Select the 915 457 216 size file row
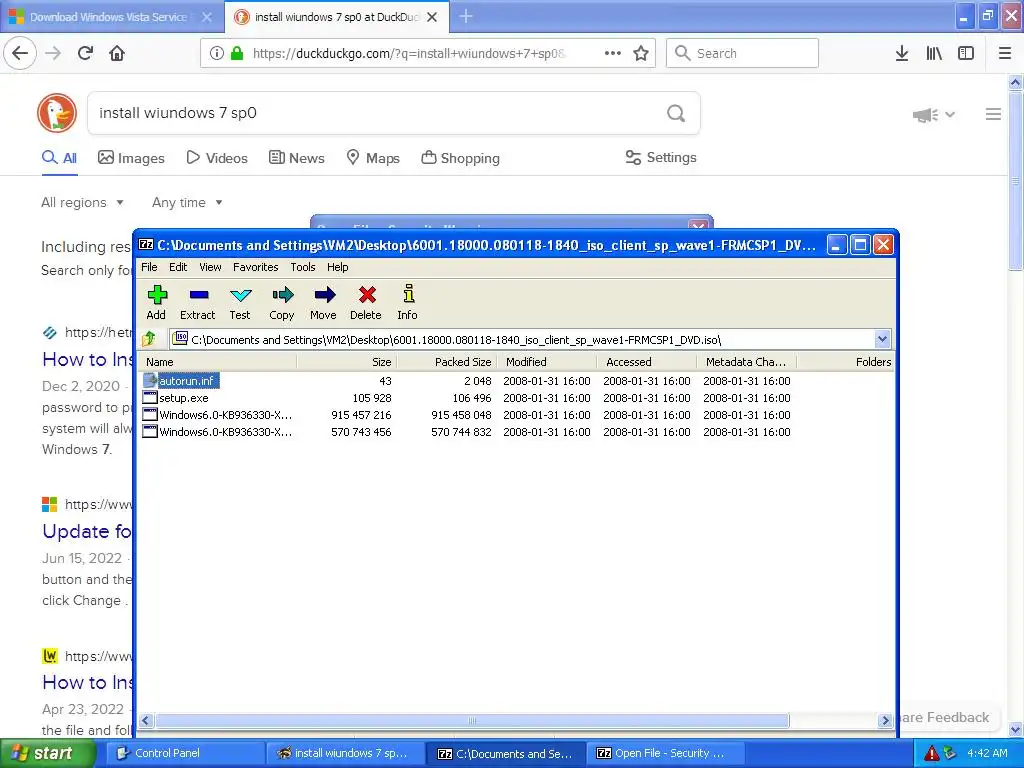This screenshot has height=768, width=1024. [515, 415]
